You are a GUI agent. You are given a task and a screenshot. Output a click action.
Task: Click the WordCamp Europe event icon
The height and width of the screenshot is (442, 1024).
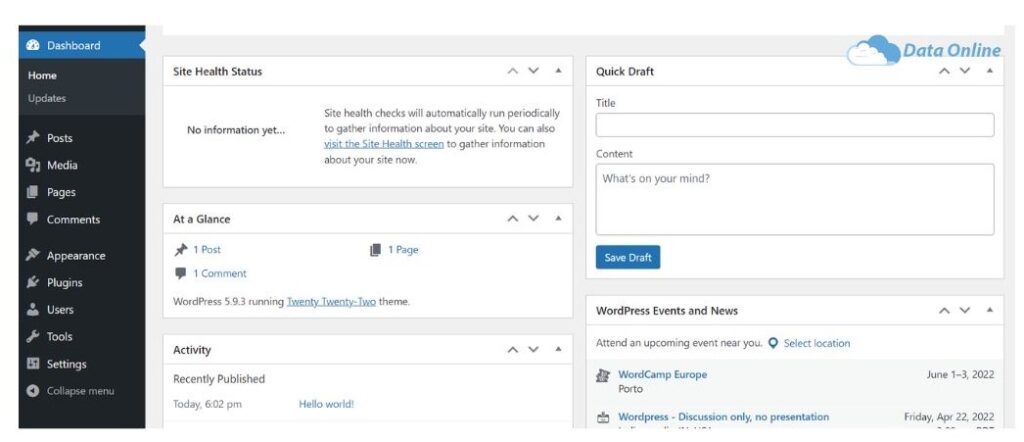click(x=603, y=375)
